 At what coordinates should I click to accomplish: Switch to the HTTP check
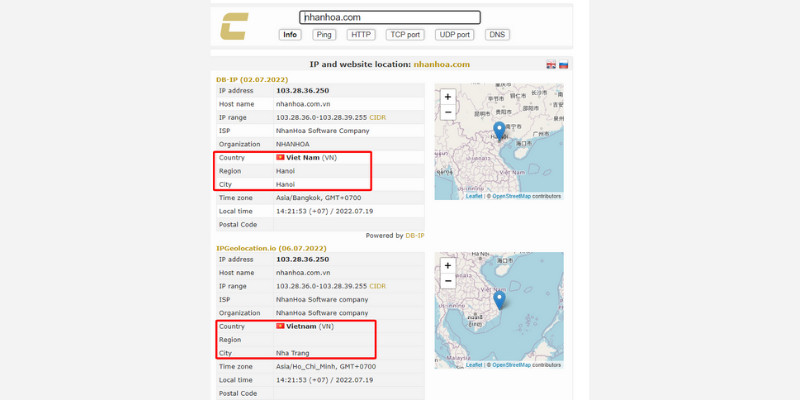tap(361, 35)
